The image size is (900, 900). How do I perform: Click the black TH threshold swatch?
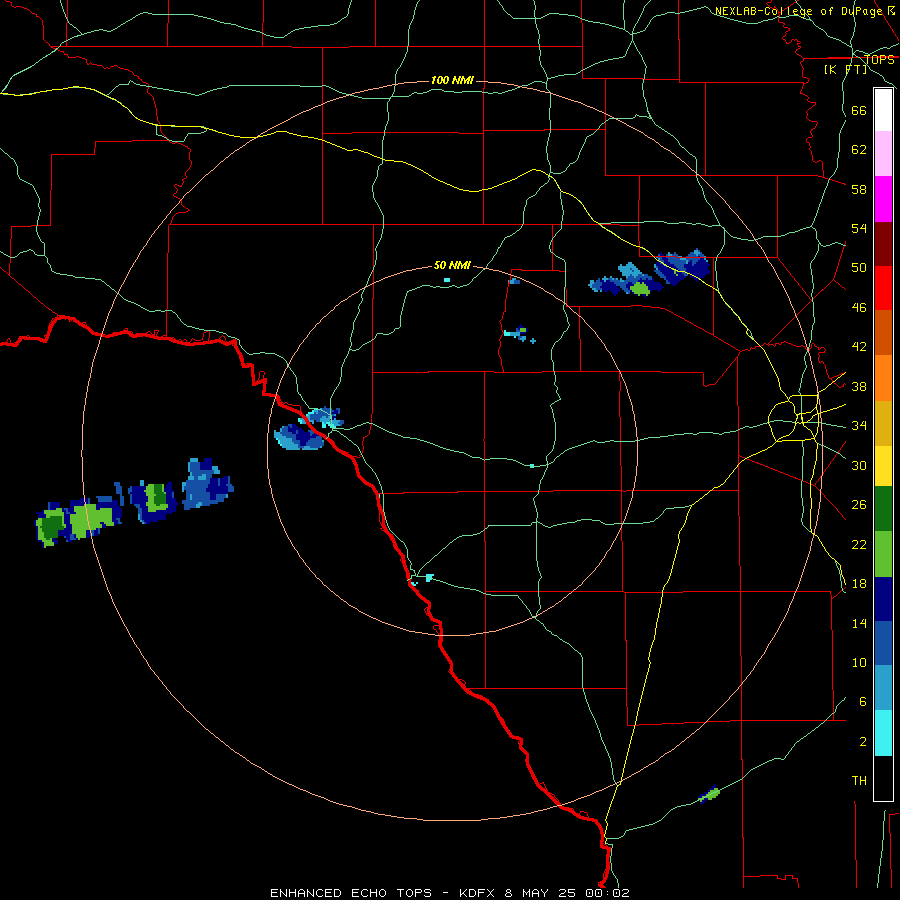(883, 778)
